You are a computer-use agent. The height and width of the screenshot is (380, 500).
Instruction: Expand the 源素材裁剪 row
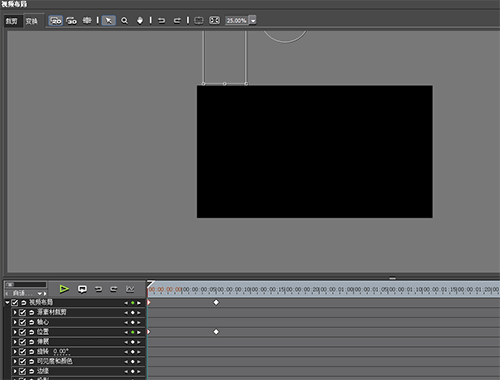click(x=15, y=312)
